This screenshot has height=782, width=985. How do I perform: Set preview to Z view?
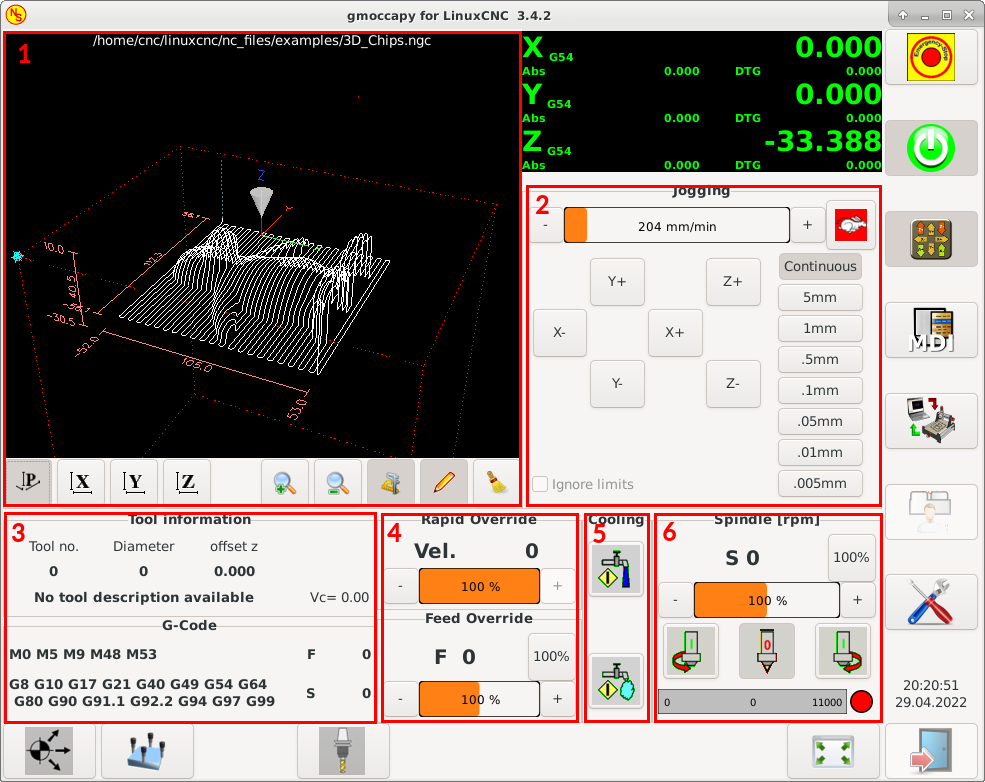(x=188, y=483)
